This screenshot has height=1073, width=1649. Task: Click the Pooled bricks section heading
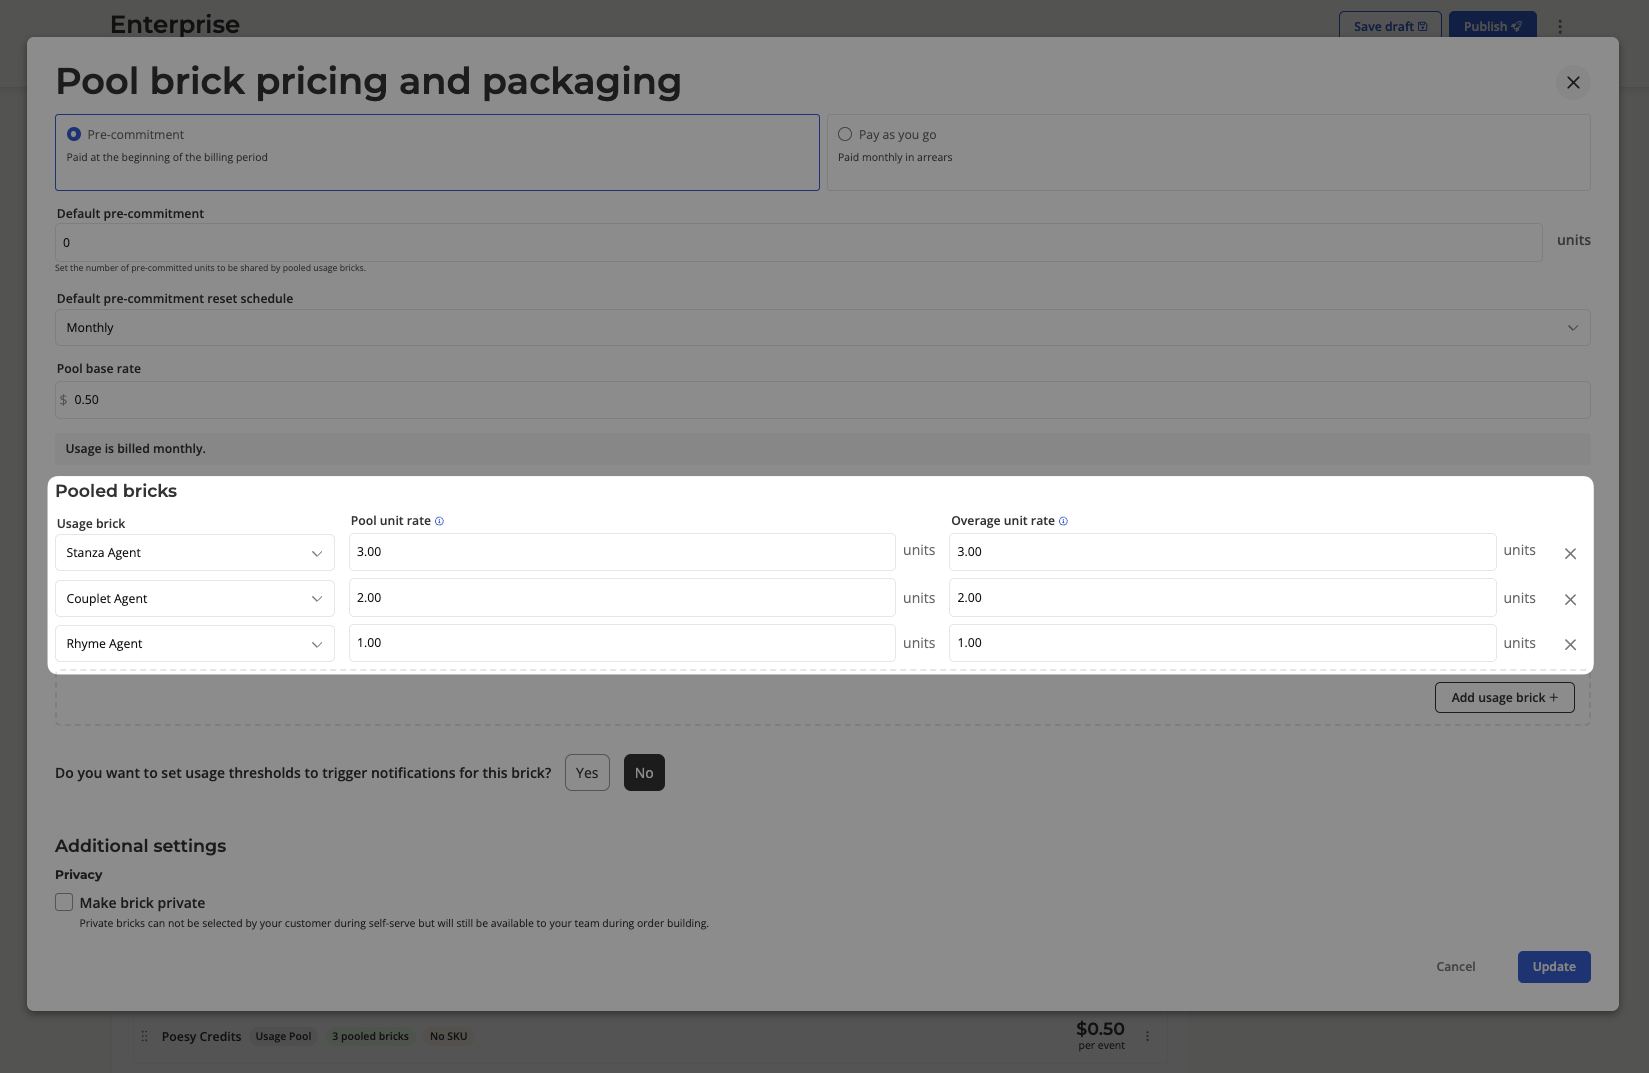pyautogui.click(x=116, y=491)
